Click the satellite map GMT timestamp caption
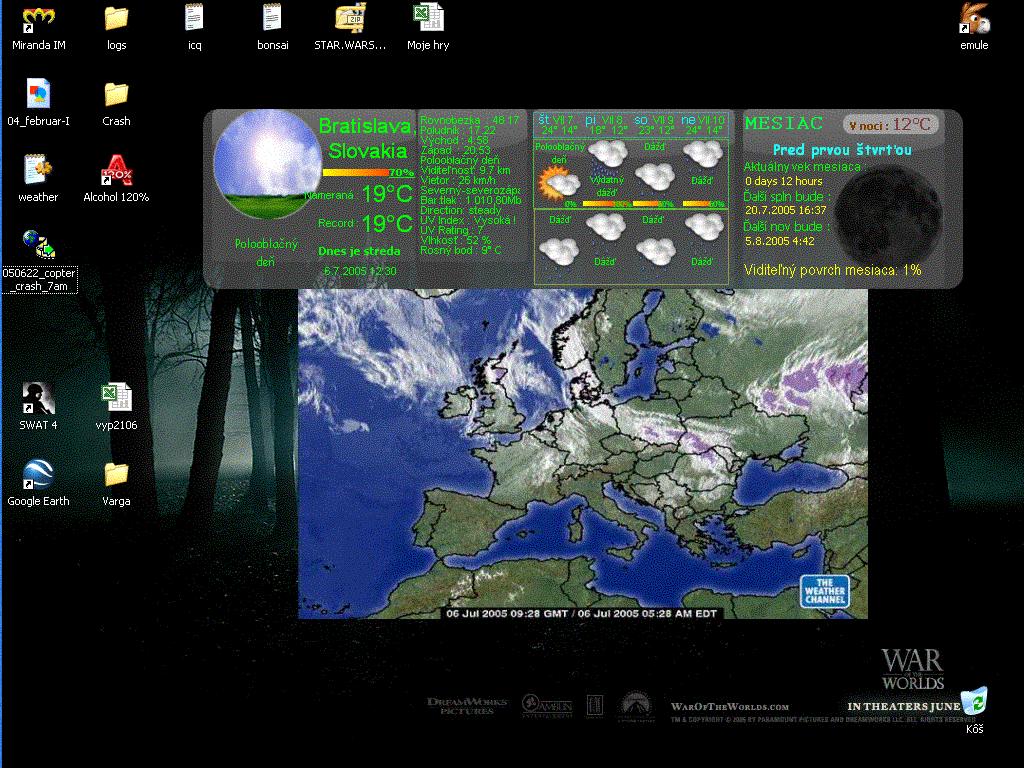The height and width of the screenshot is (768, 1024). [581, 614]
